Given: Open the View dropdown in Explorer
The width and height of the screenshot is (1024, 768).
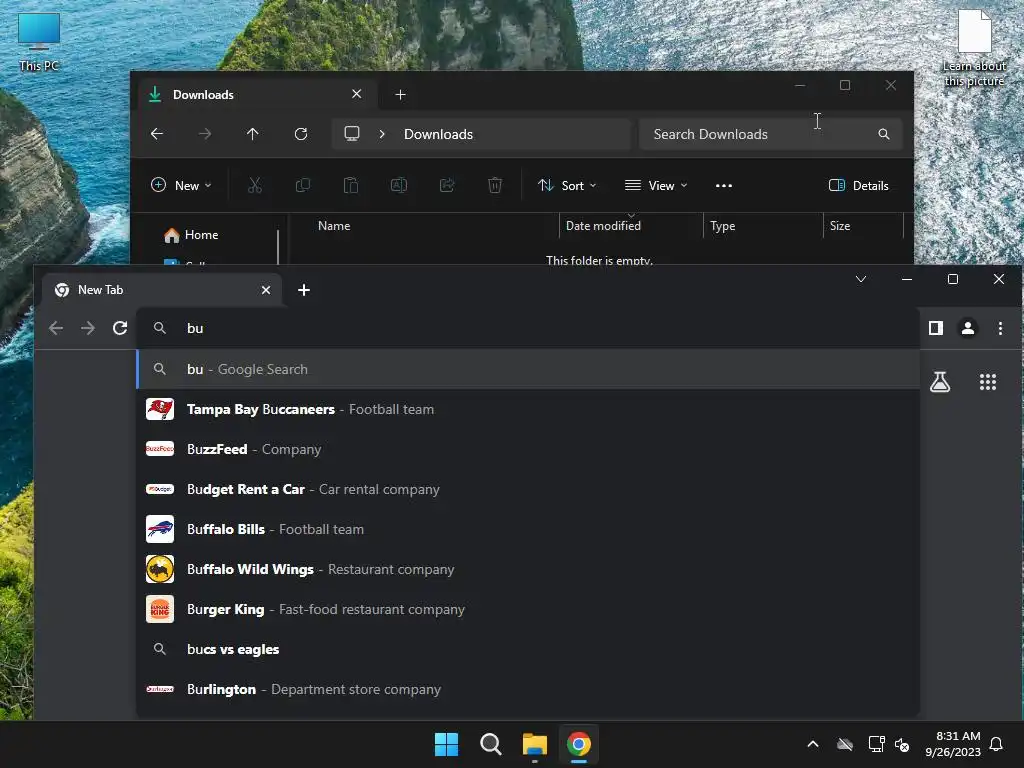Looking at the screenshot, I should pyautogui.click(x=656, y=185).
